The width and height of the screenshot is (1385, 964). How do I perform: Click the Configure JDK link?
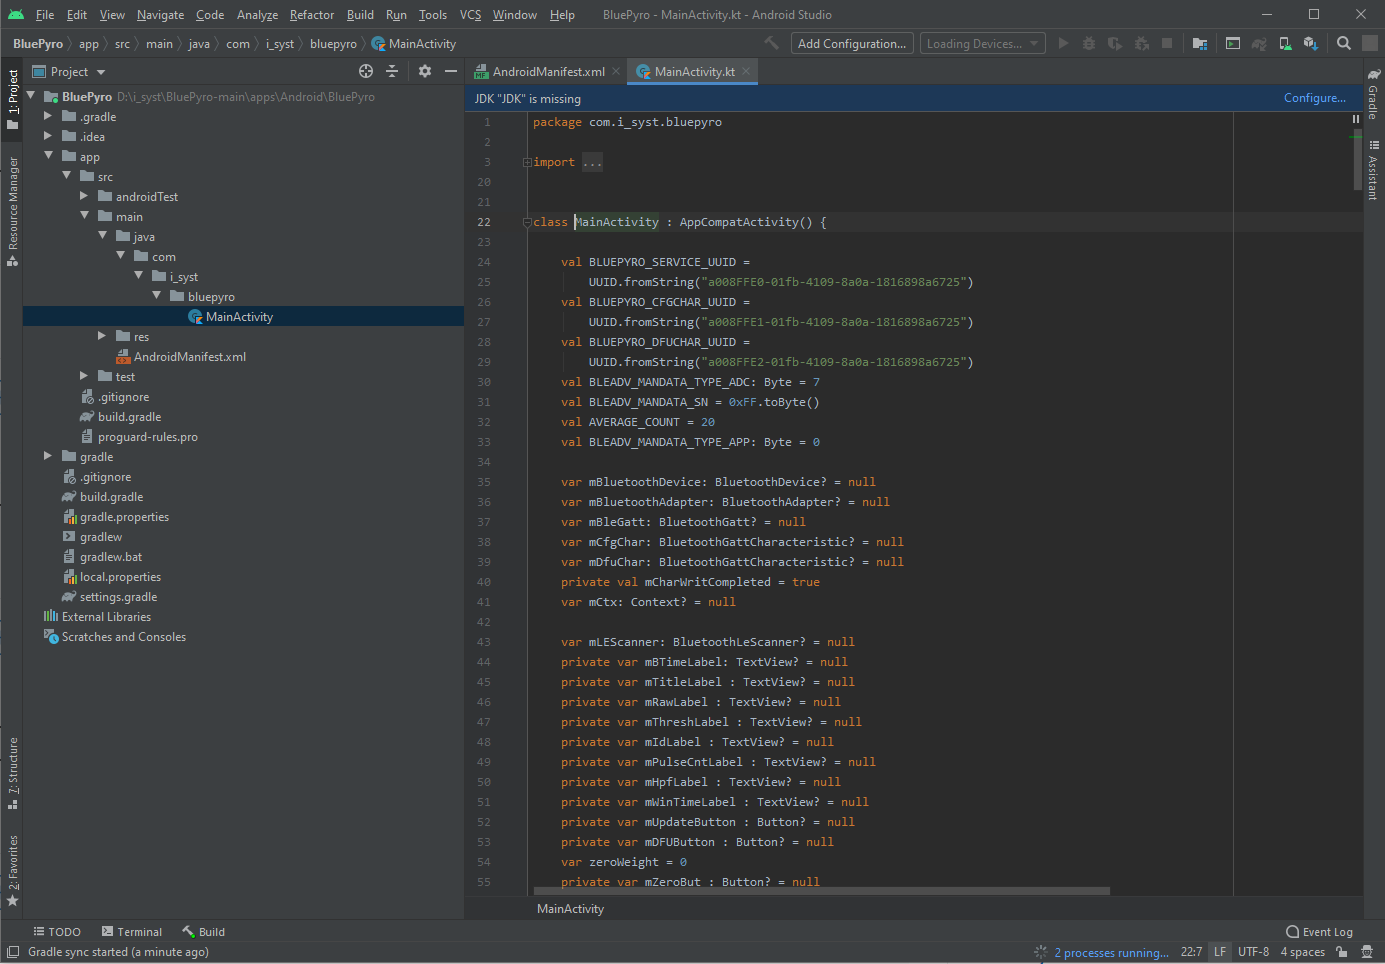point(1314,98)
